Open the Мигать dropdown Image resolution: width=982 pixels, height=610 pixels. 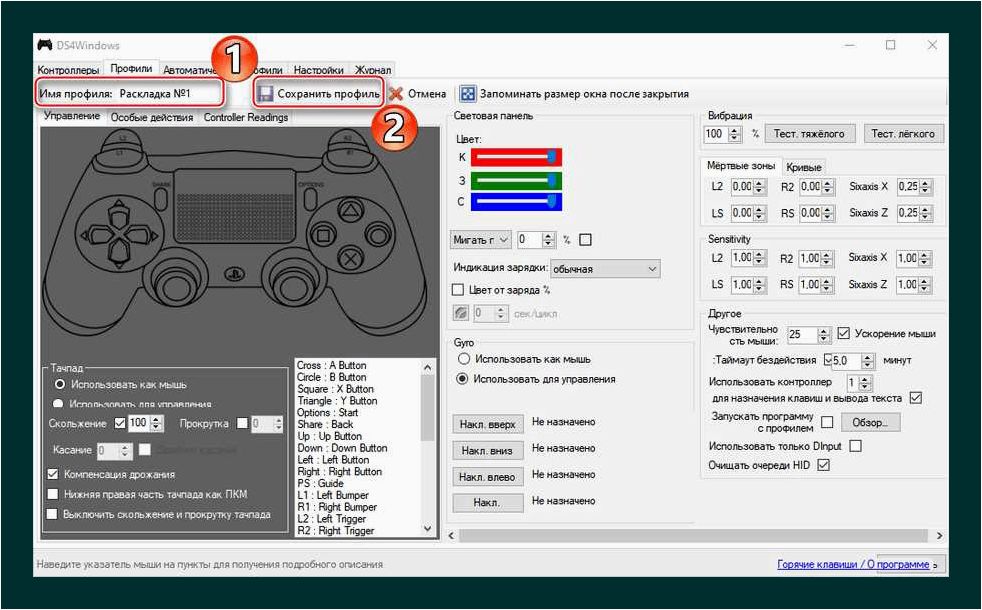[x=480, y=240]
